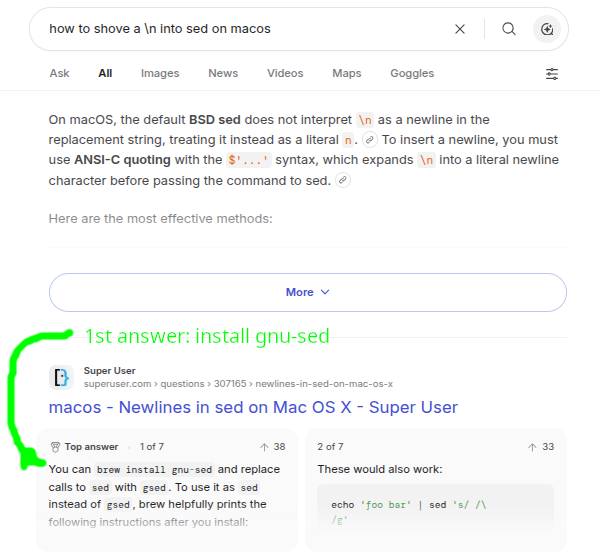
Task: Expand the AI answer with More
Action: (308, 292)
